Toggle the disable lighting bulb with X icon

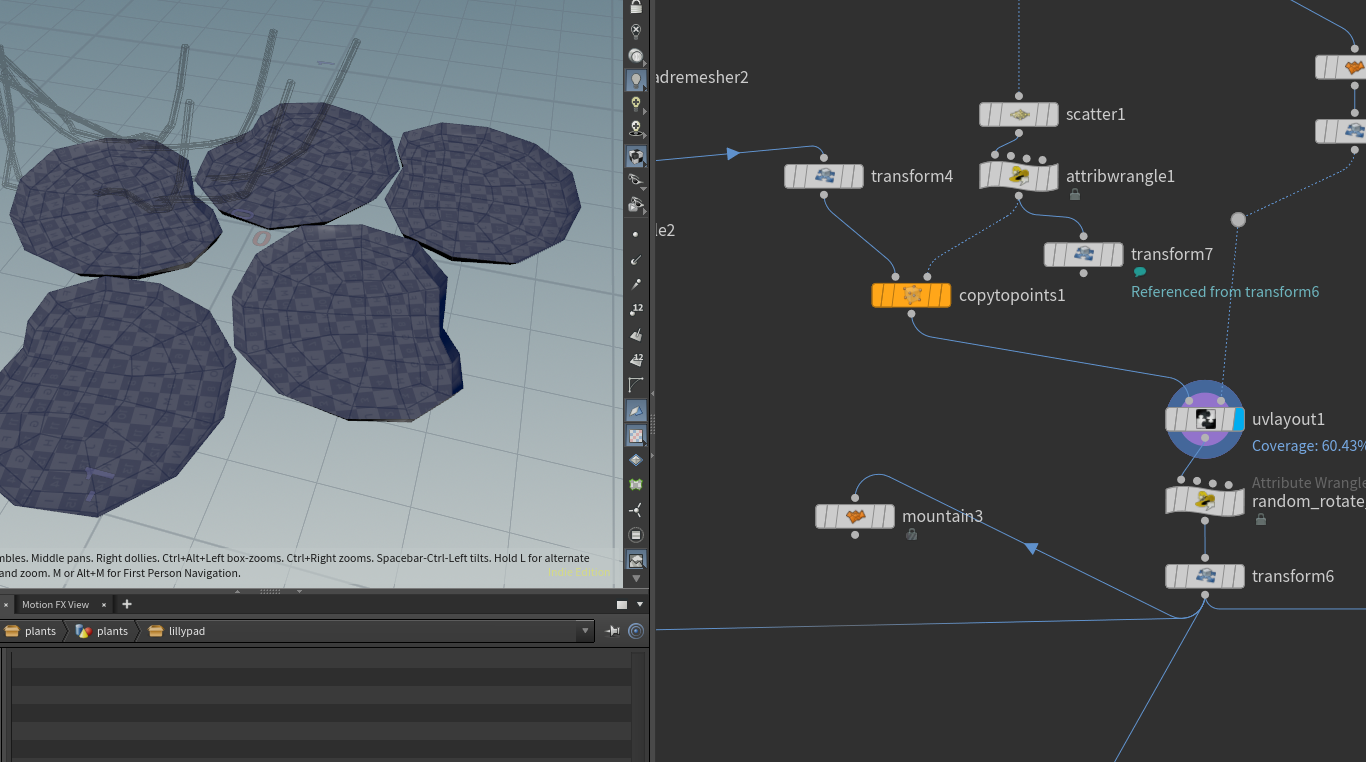tap(636, 31)
